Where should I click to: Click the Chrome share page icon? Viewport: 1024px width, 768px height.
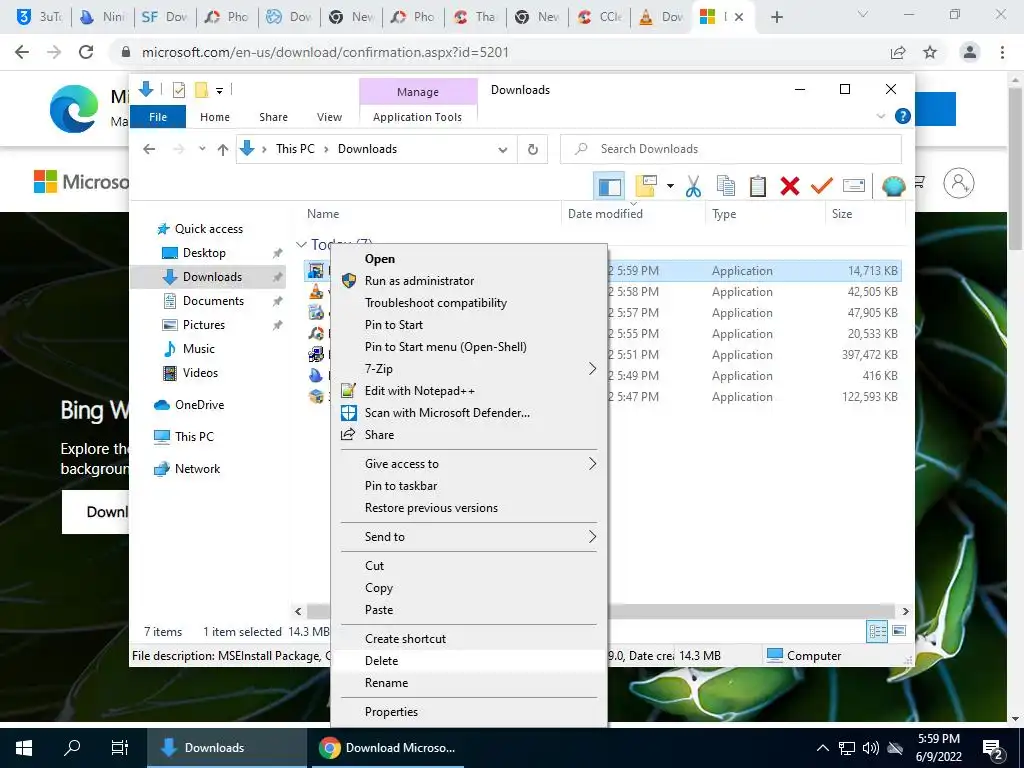pyautogui.click(x=898, y=52)
